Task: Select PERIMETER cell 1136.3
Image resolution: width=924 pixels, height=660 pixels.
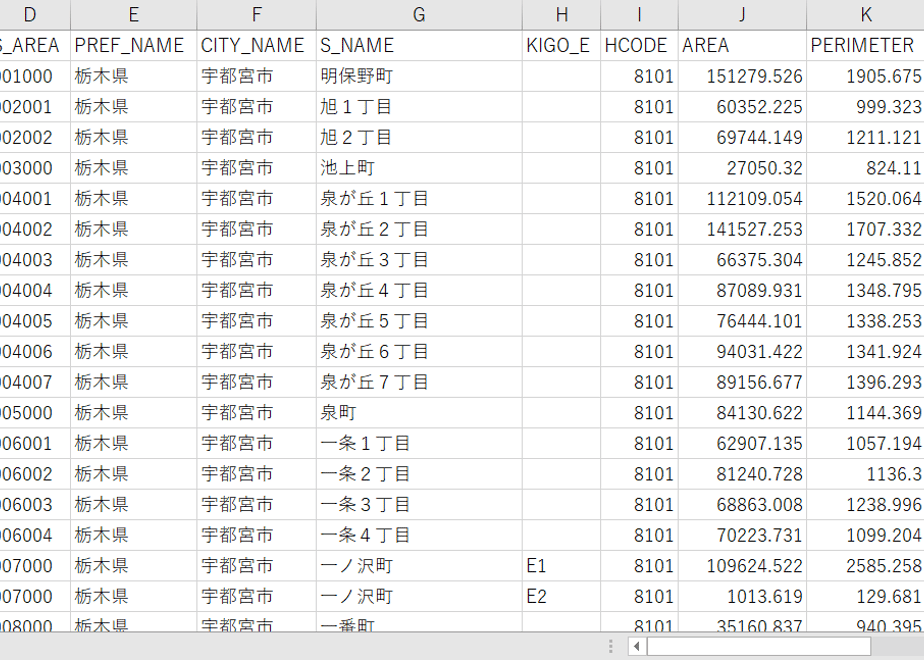Action: 866,474
